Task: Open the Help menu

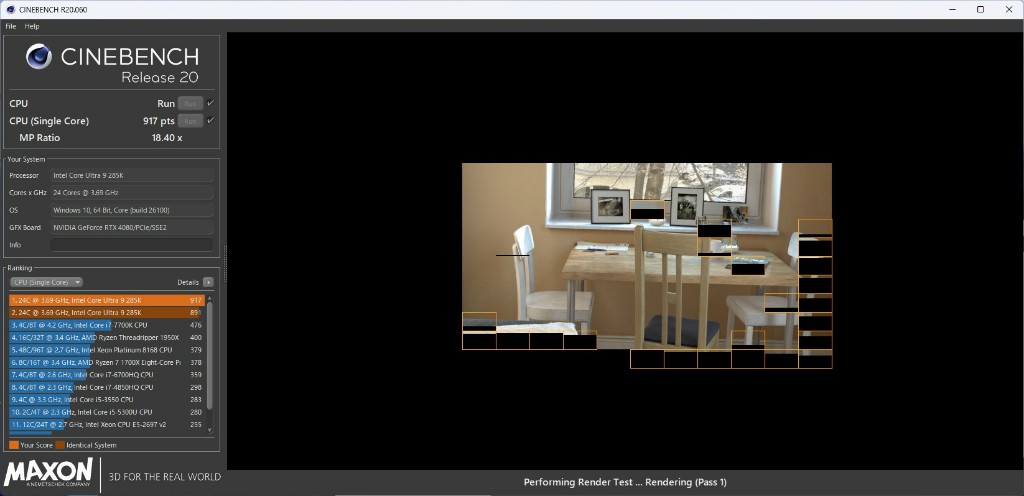Action: pyautogui.click(x=32, y=26)
